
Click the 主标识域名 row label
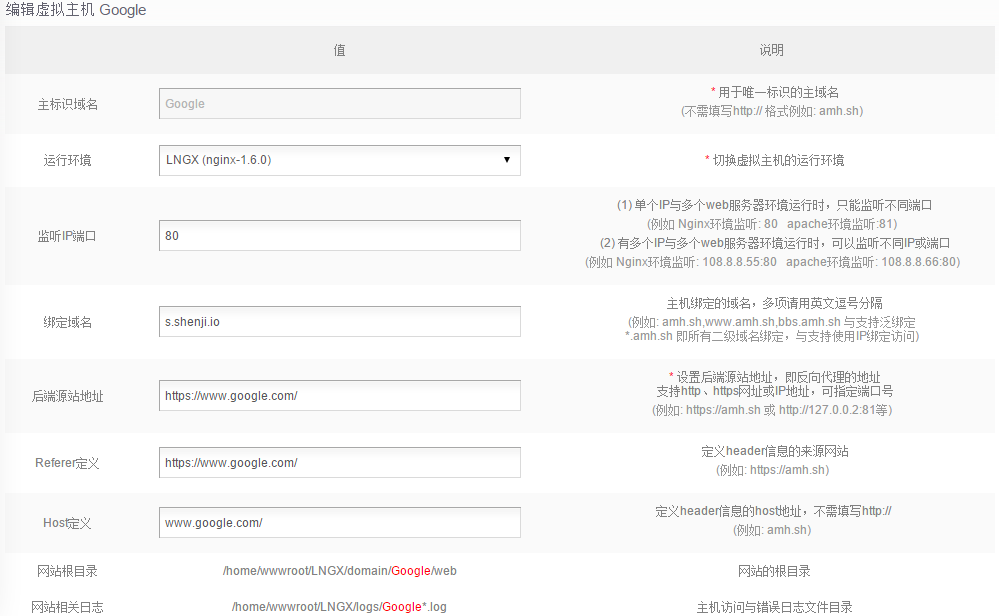pos(67,104)
